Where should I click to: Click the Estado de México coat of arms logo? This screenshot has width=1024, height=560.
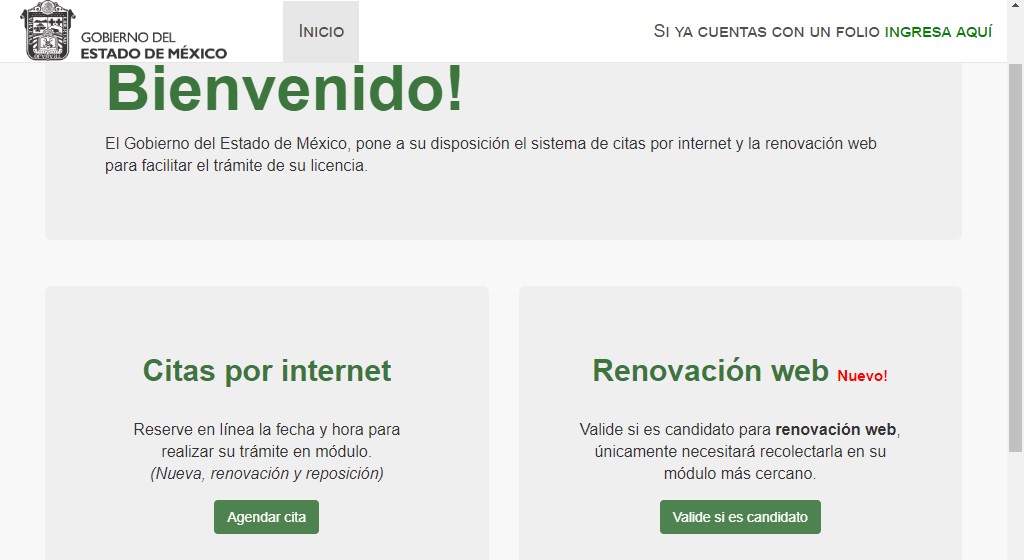coord(48,31)
